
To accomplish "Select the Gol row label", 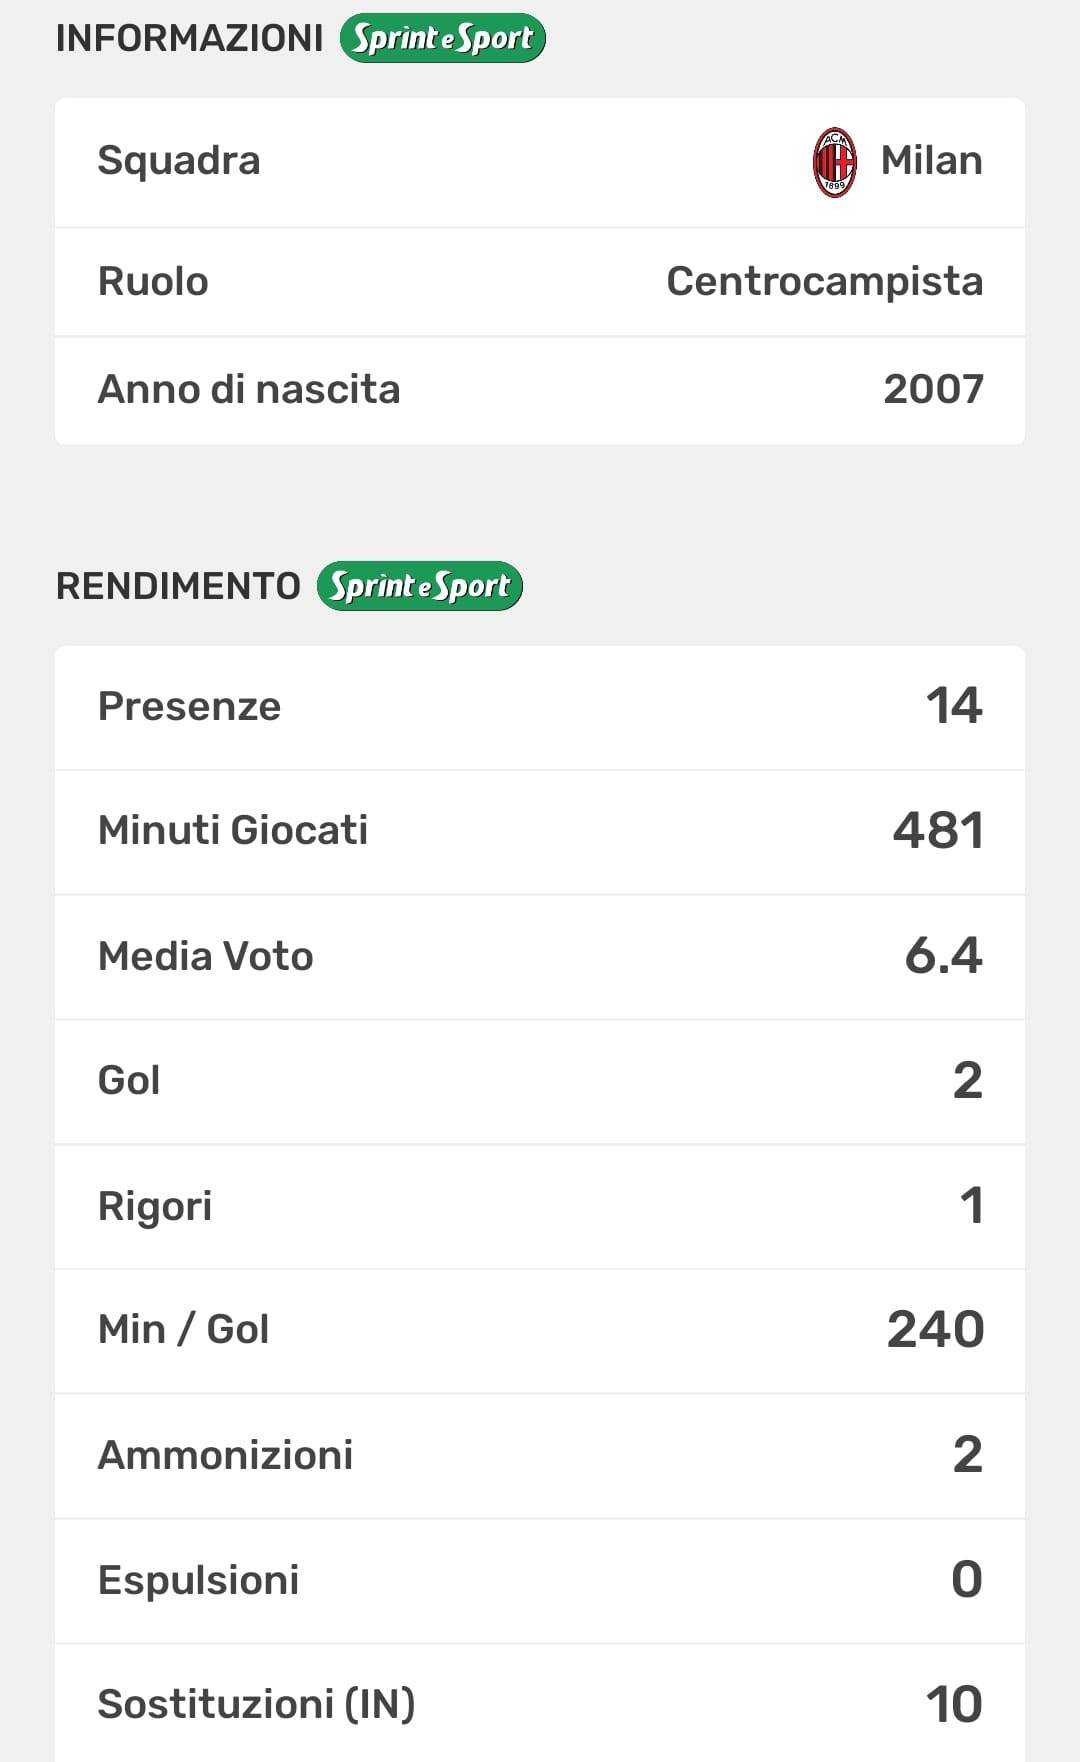I will pyautogui.click(x=129, y=1080).
